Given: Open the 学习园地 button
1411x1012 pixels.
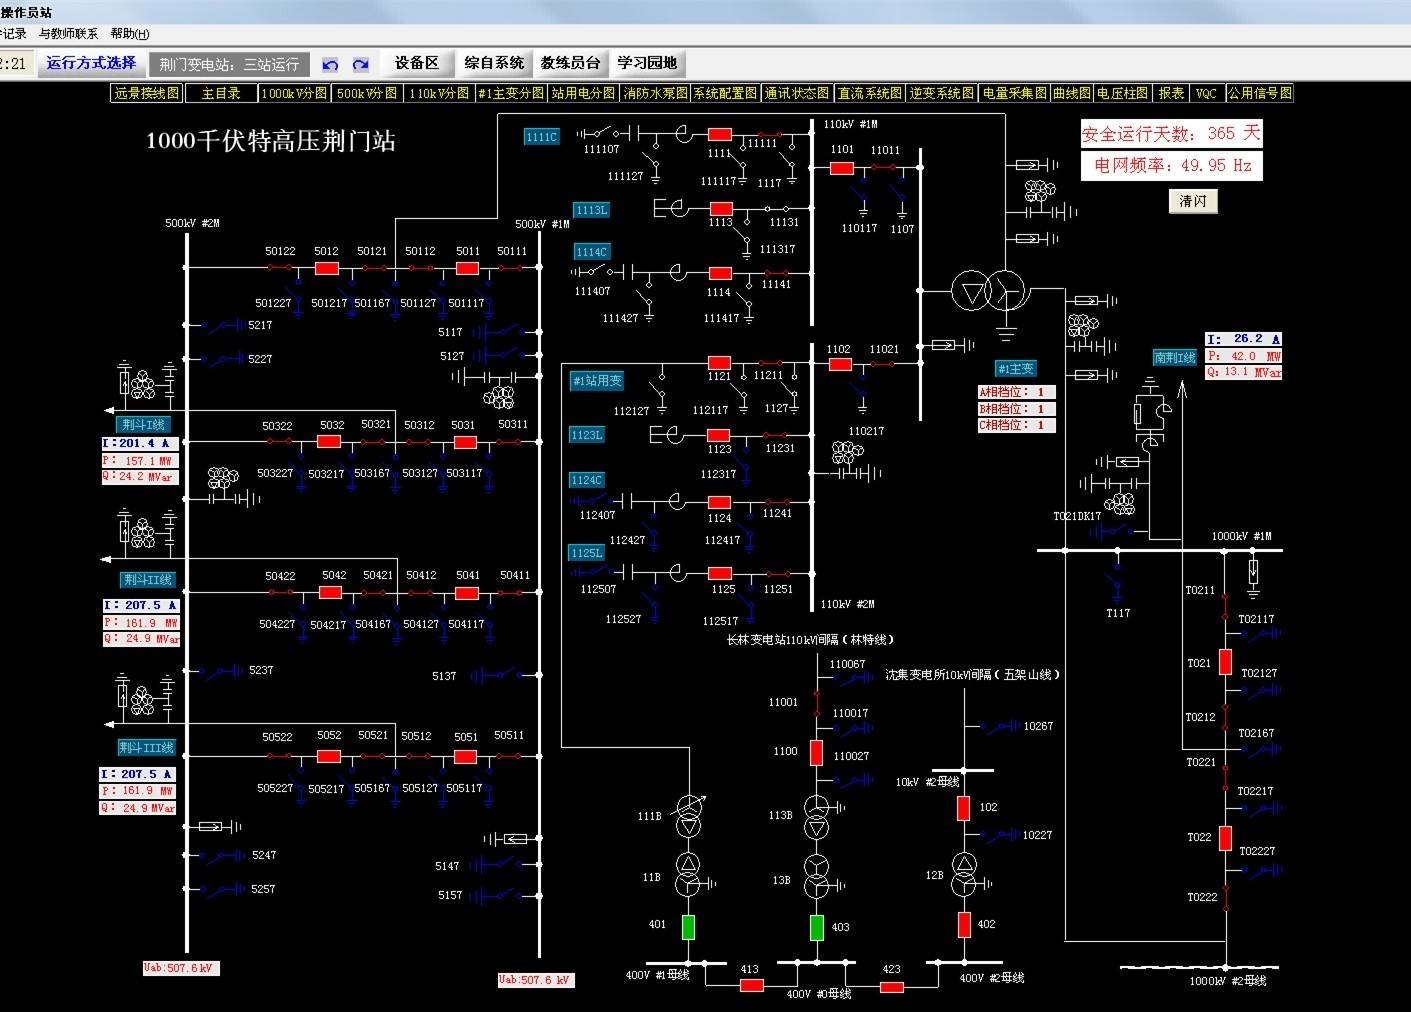Looking at the screenshot, I should pos(647,63).
